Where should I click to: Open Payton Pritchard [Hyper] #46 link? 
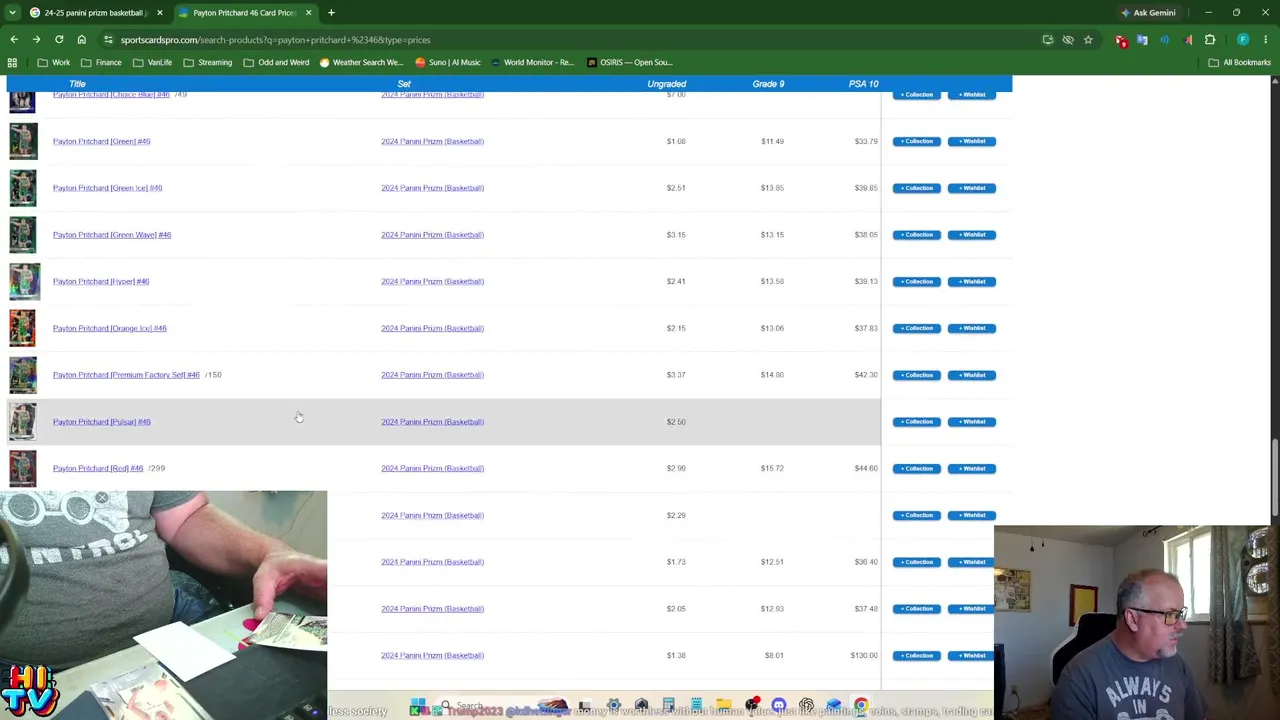(x=101, y=281)
